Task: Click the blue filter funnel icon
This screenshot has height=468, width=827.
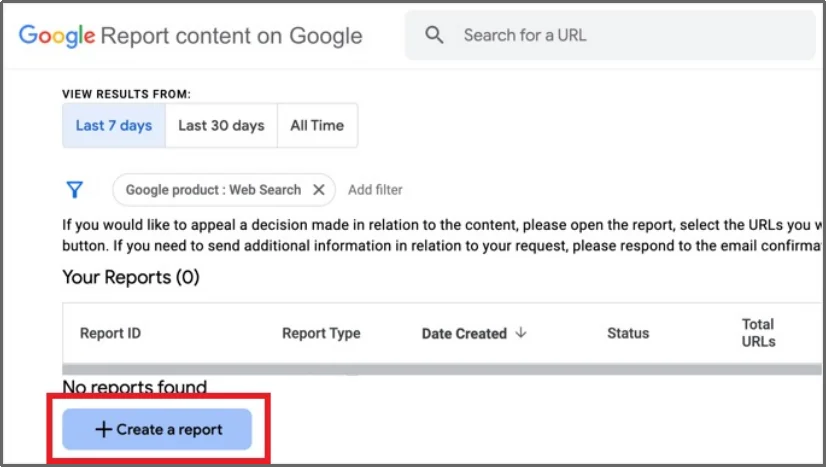Action: (x=75, y=189)
